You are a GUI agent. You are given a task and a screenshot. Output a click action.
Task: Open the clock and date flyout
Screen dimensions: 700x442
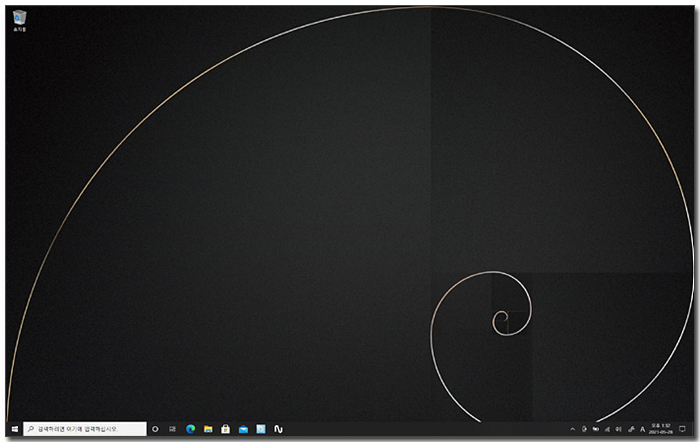[661, 429]
